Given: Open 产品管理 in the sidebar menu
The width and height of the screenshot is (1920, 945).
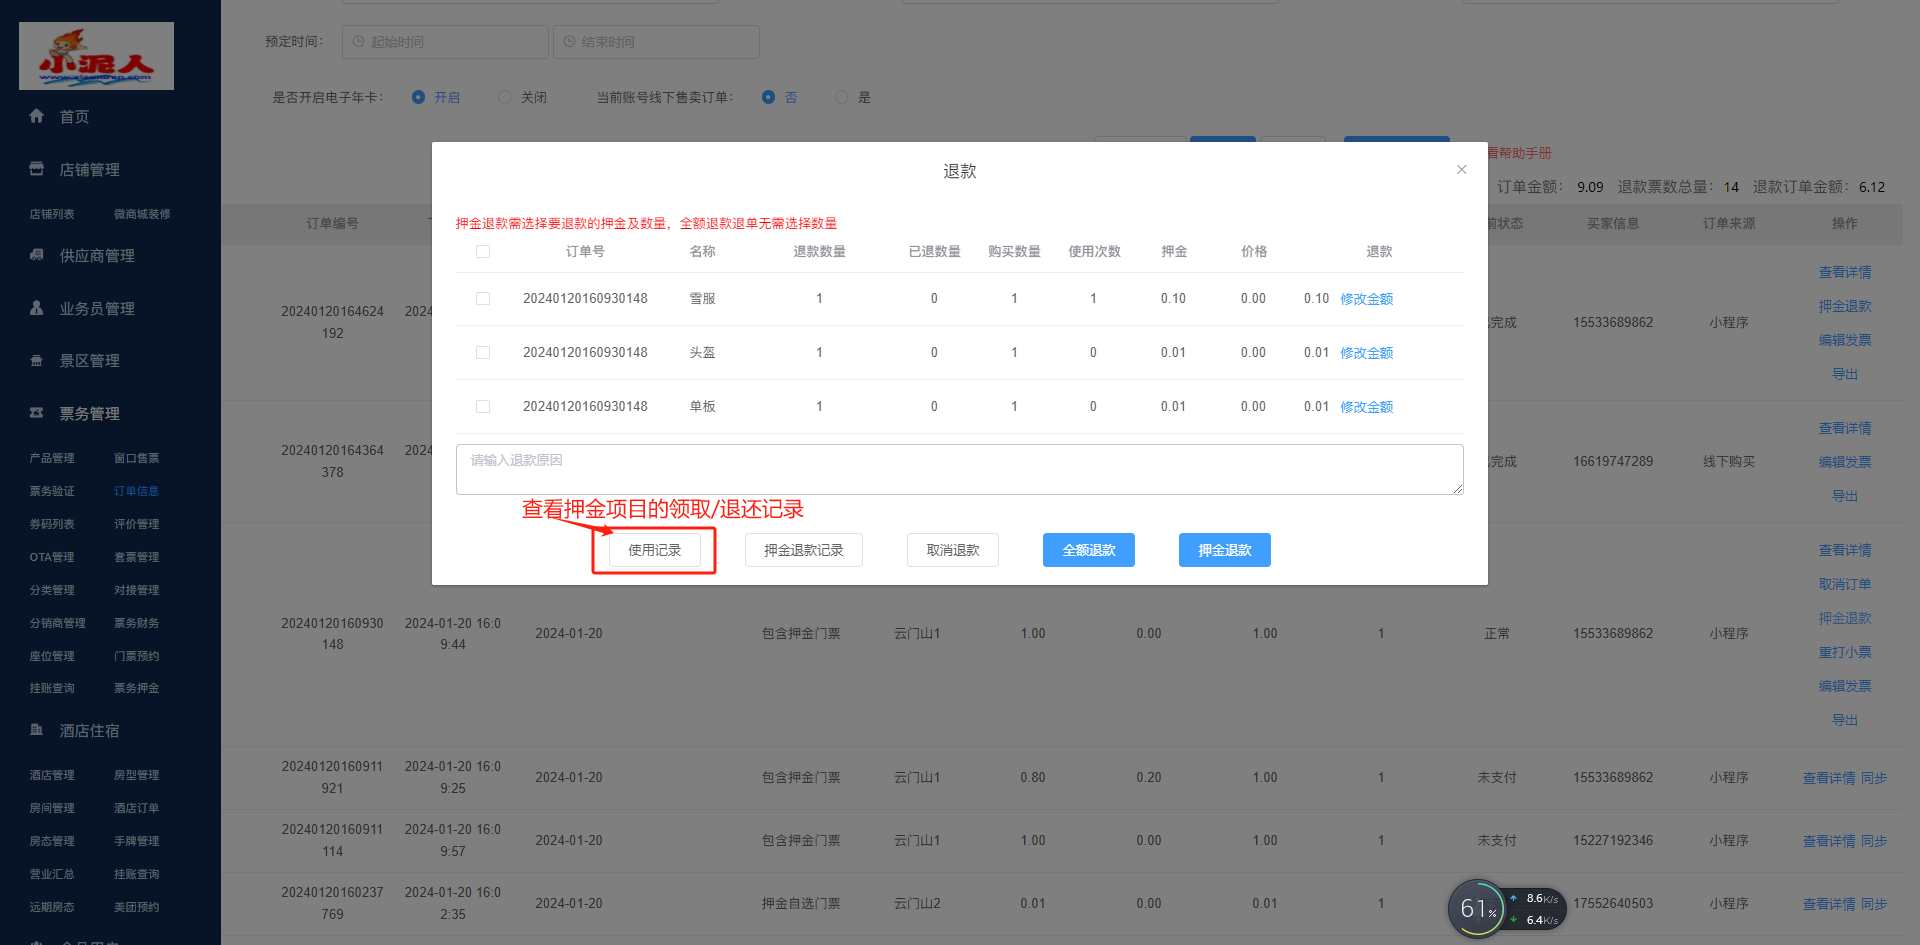Looking at the screenshot, I should tap(52, 458).
